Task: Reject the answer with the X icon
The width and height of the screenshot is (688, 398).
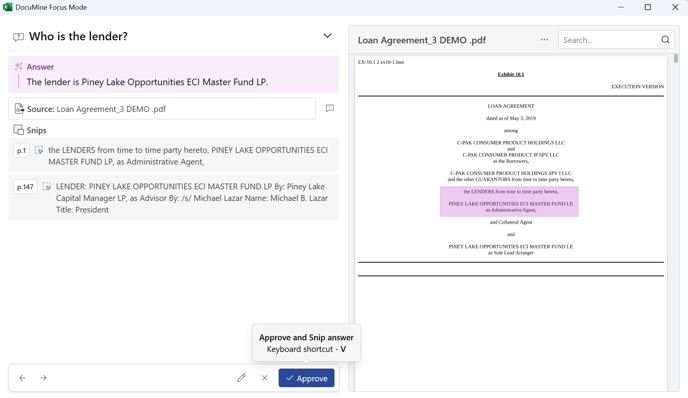Action: pyautogui.click(x=265, y=378)
